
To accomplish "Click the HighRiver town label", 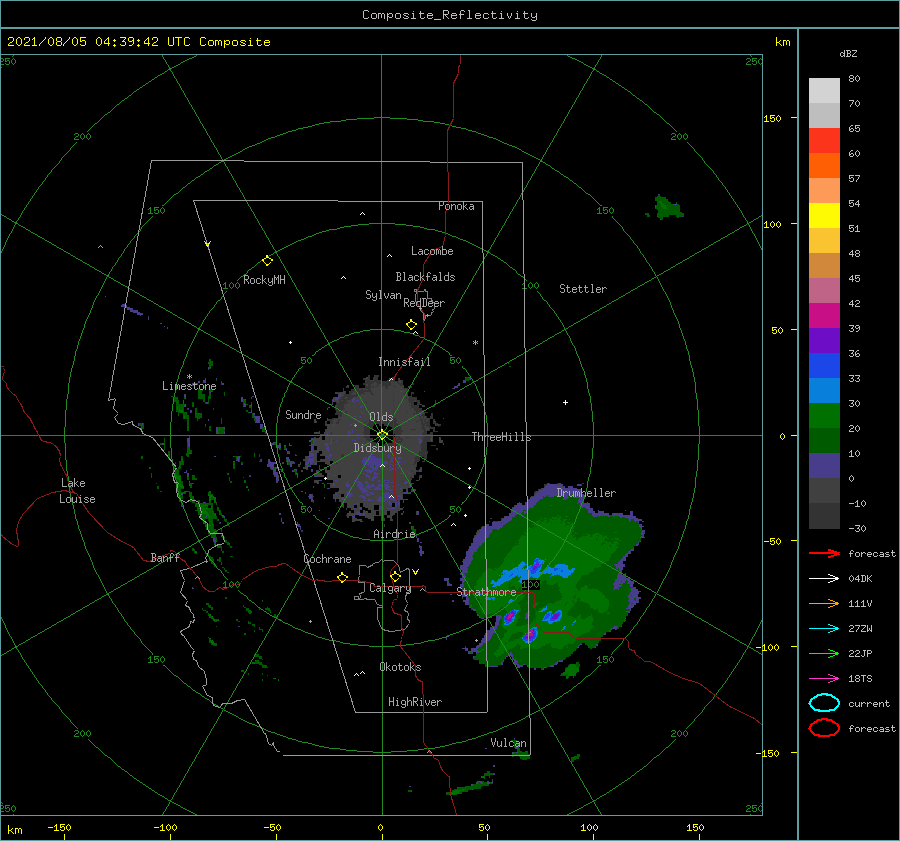I will 415,702.
